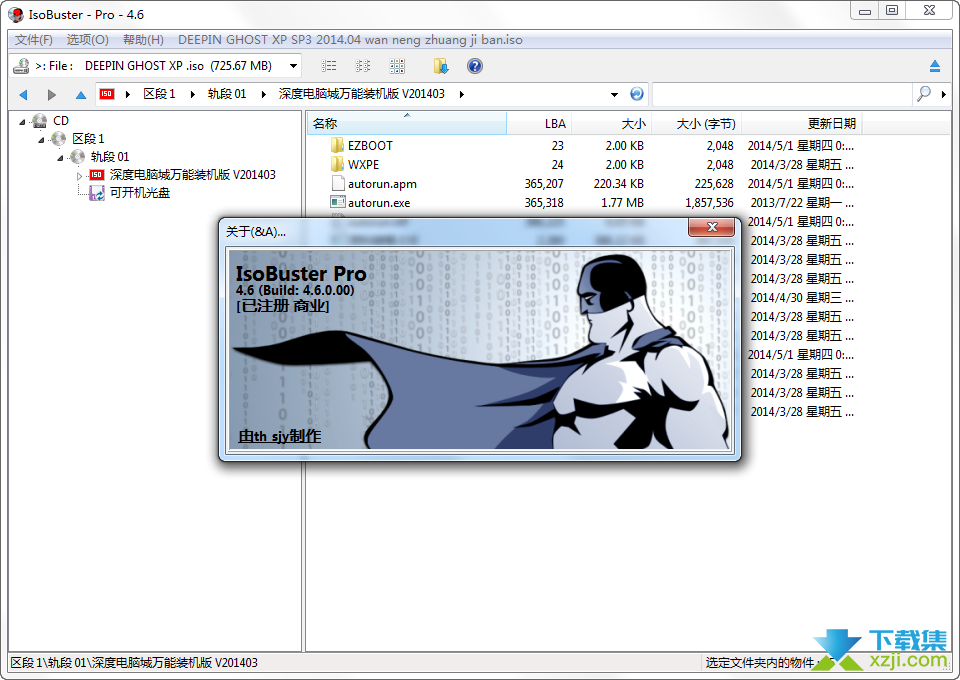Open search options arrow beside magnifier
The image size is (960, 680).
[943, 94]
